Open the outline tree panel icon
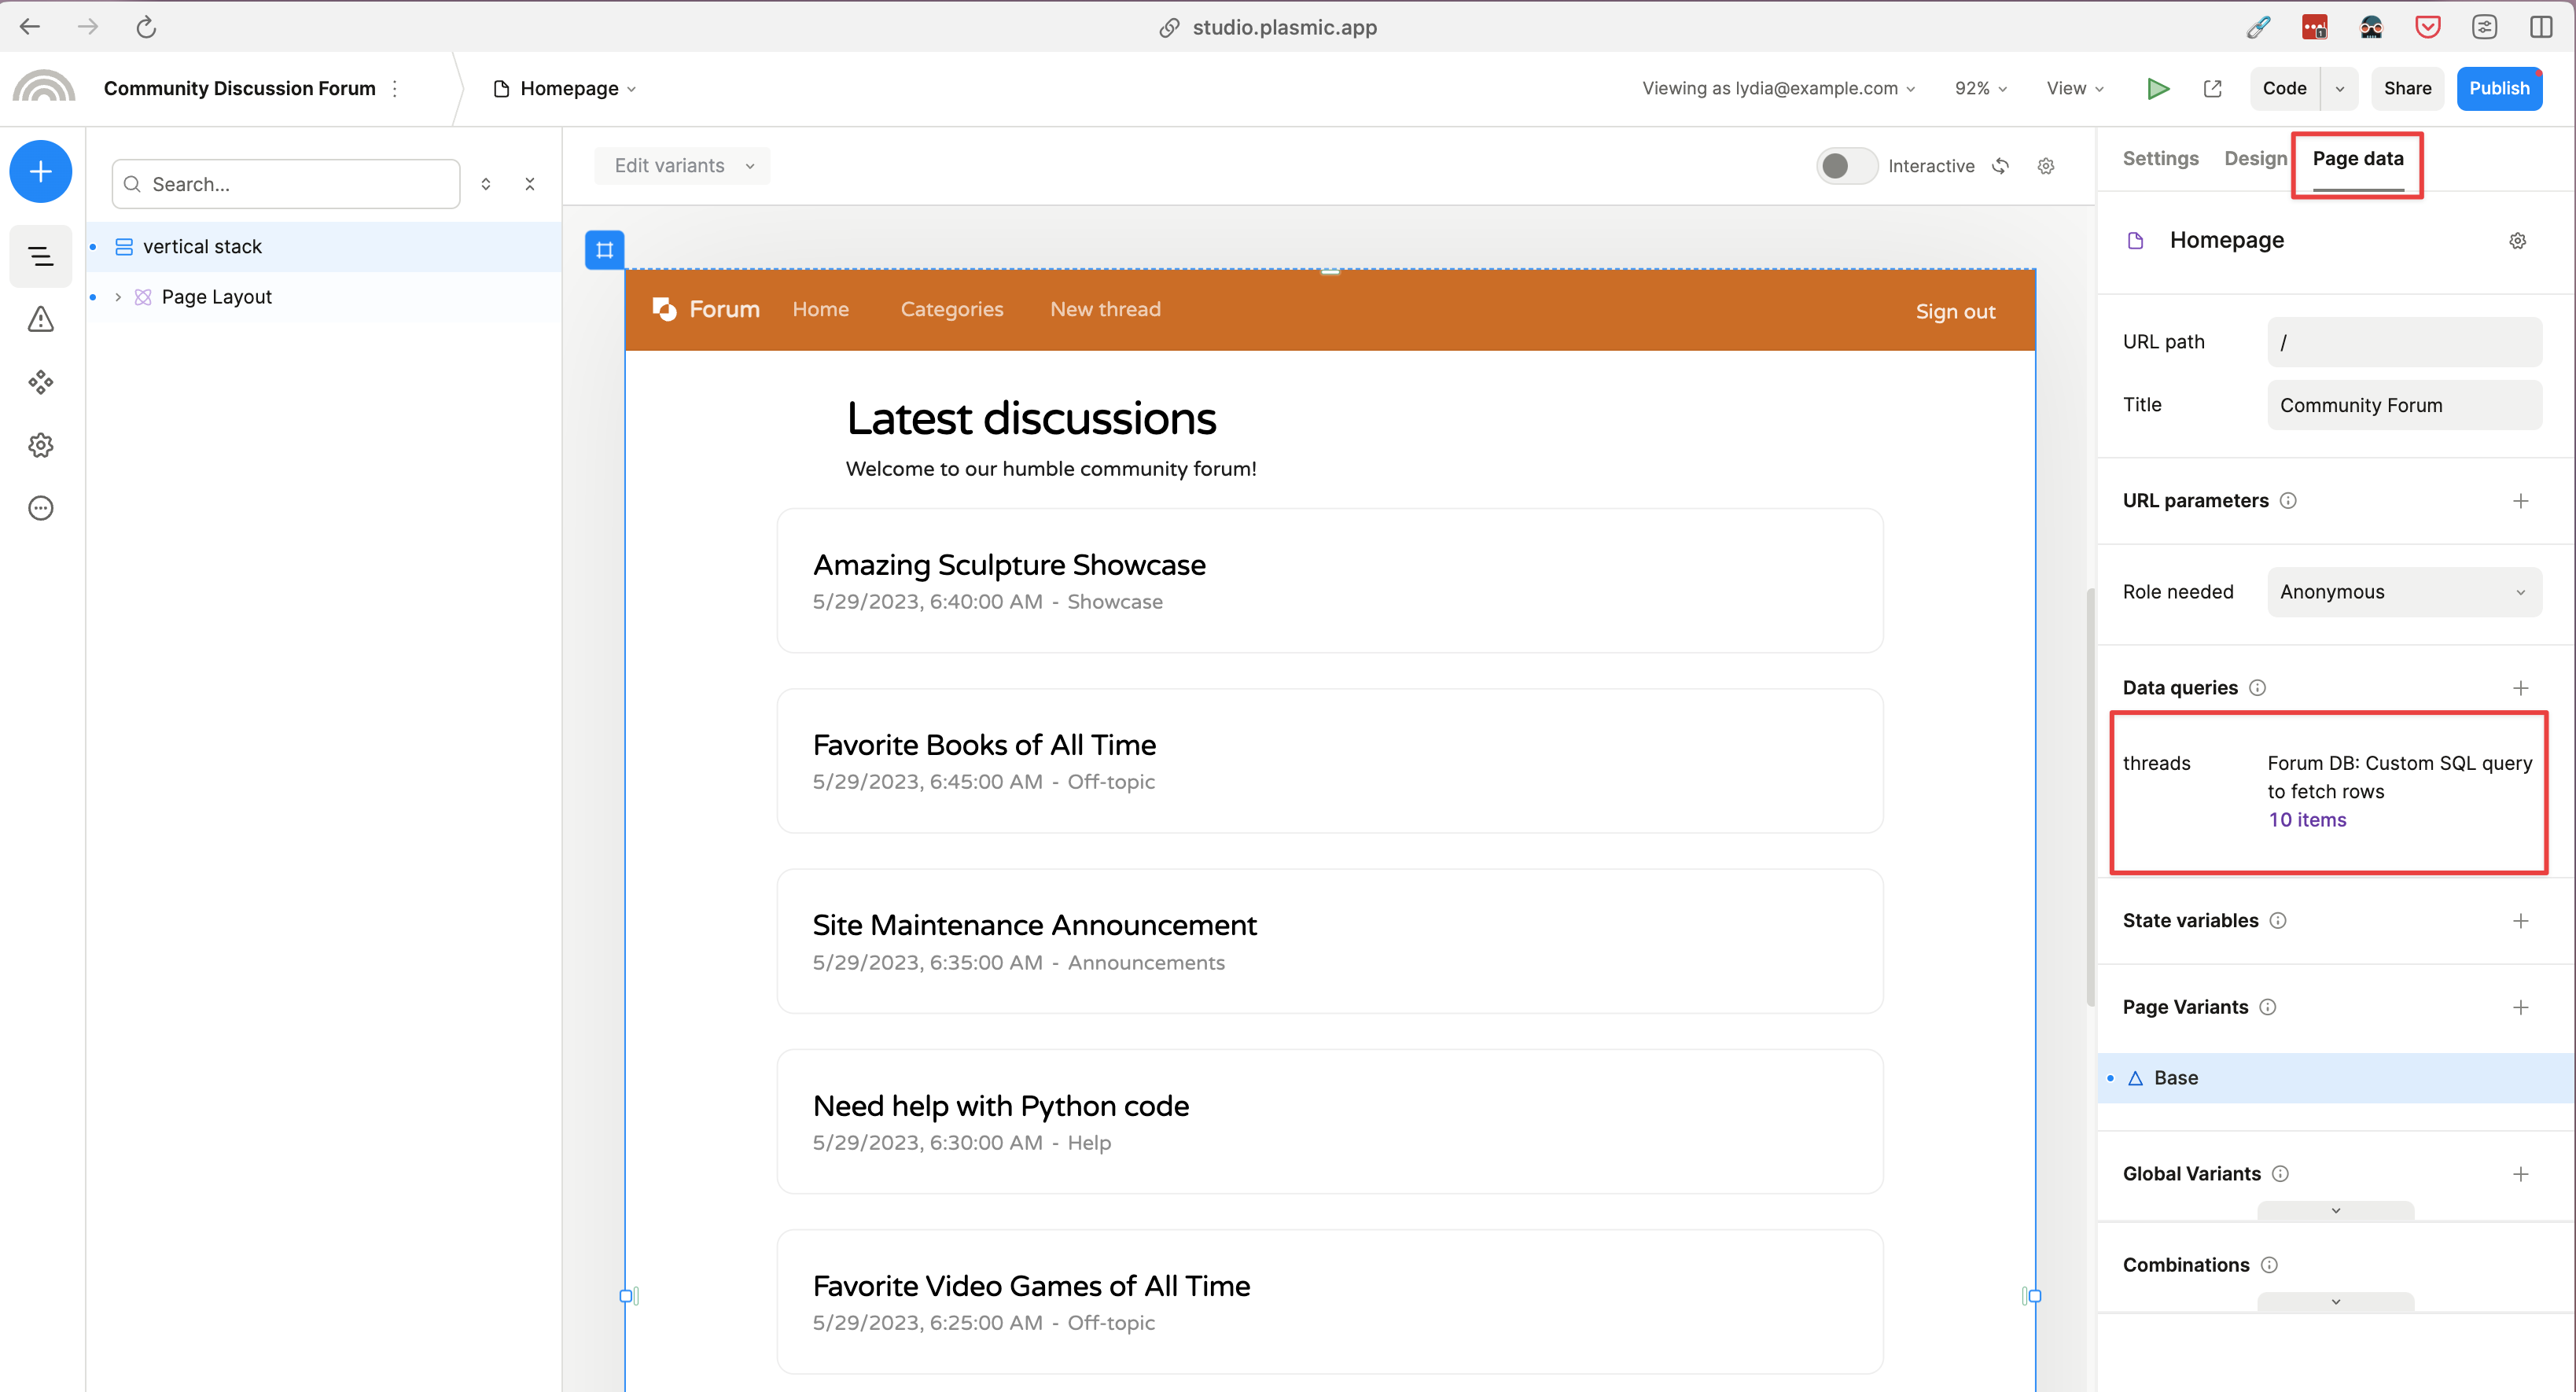The width and height of the screenshot is (2576, 1392). tap(40, 257)
